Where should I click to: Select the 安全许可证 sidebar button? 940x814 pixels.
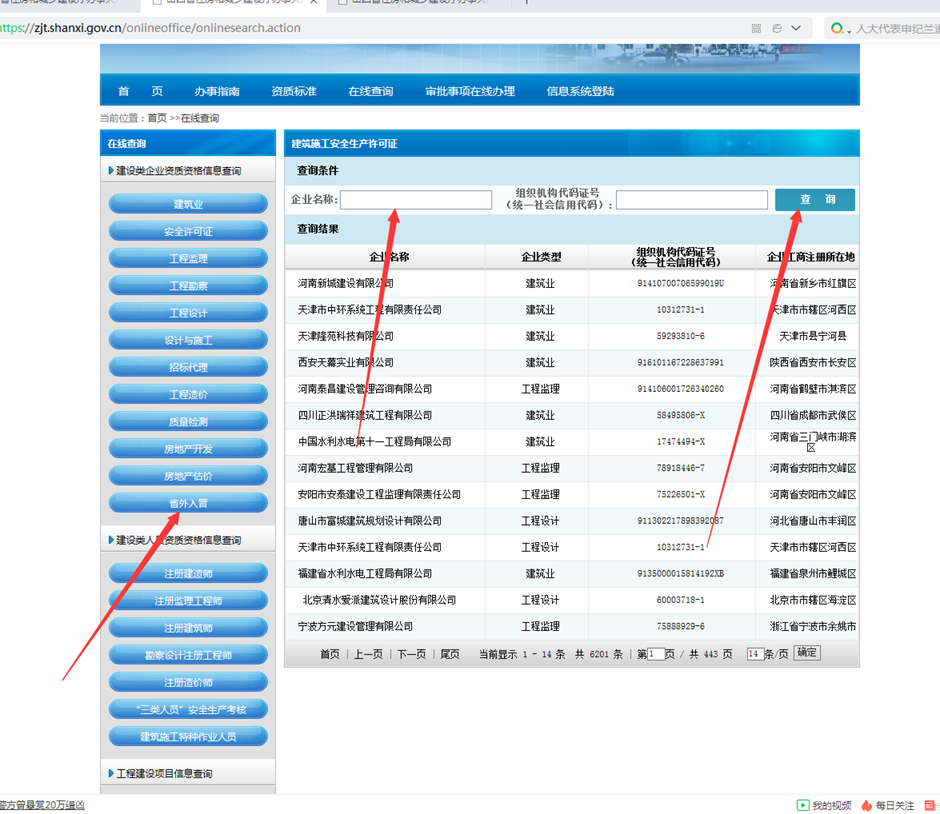(x=188, y=231)
